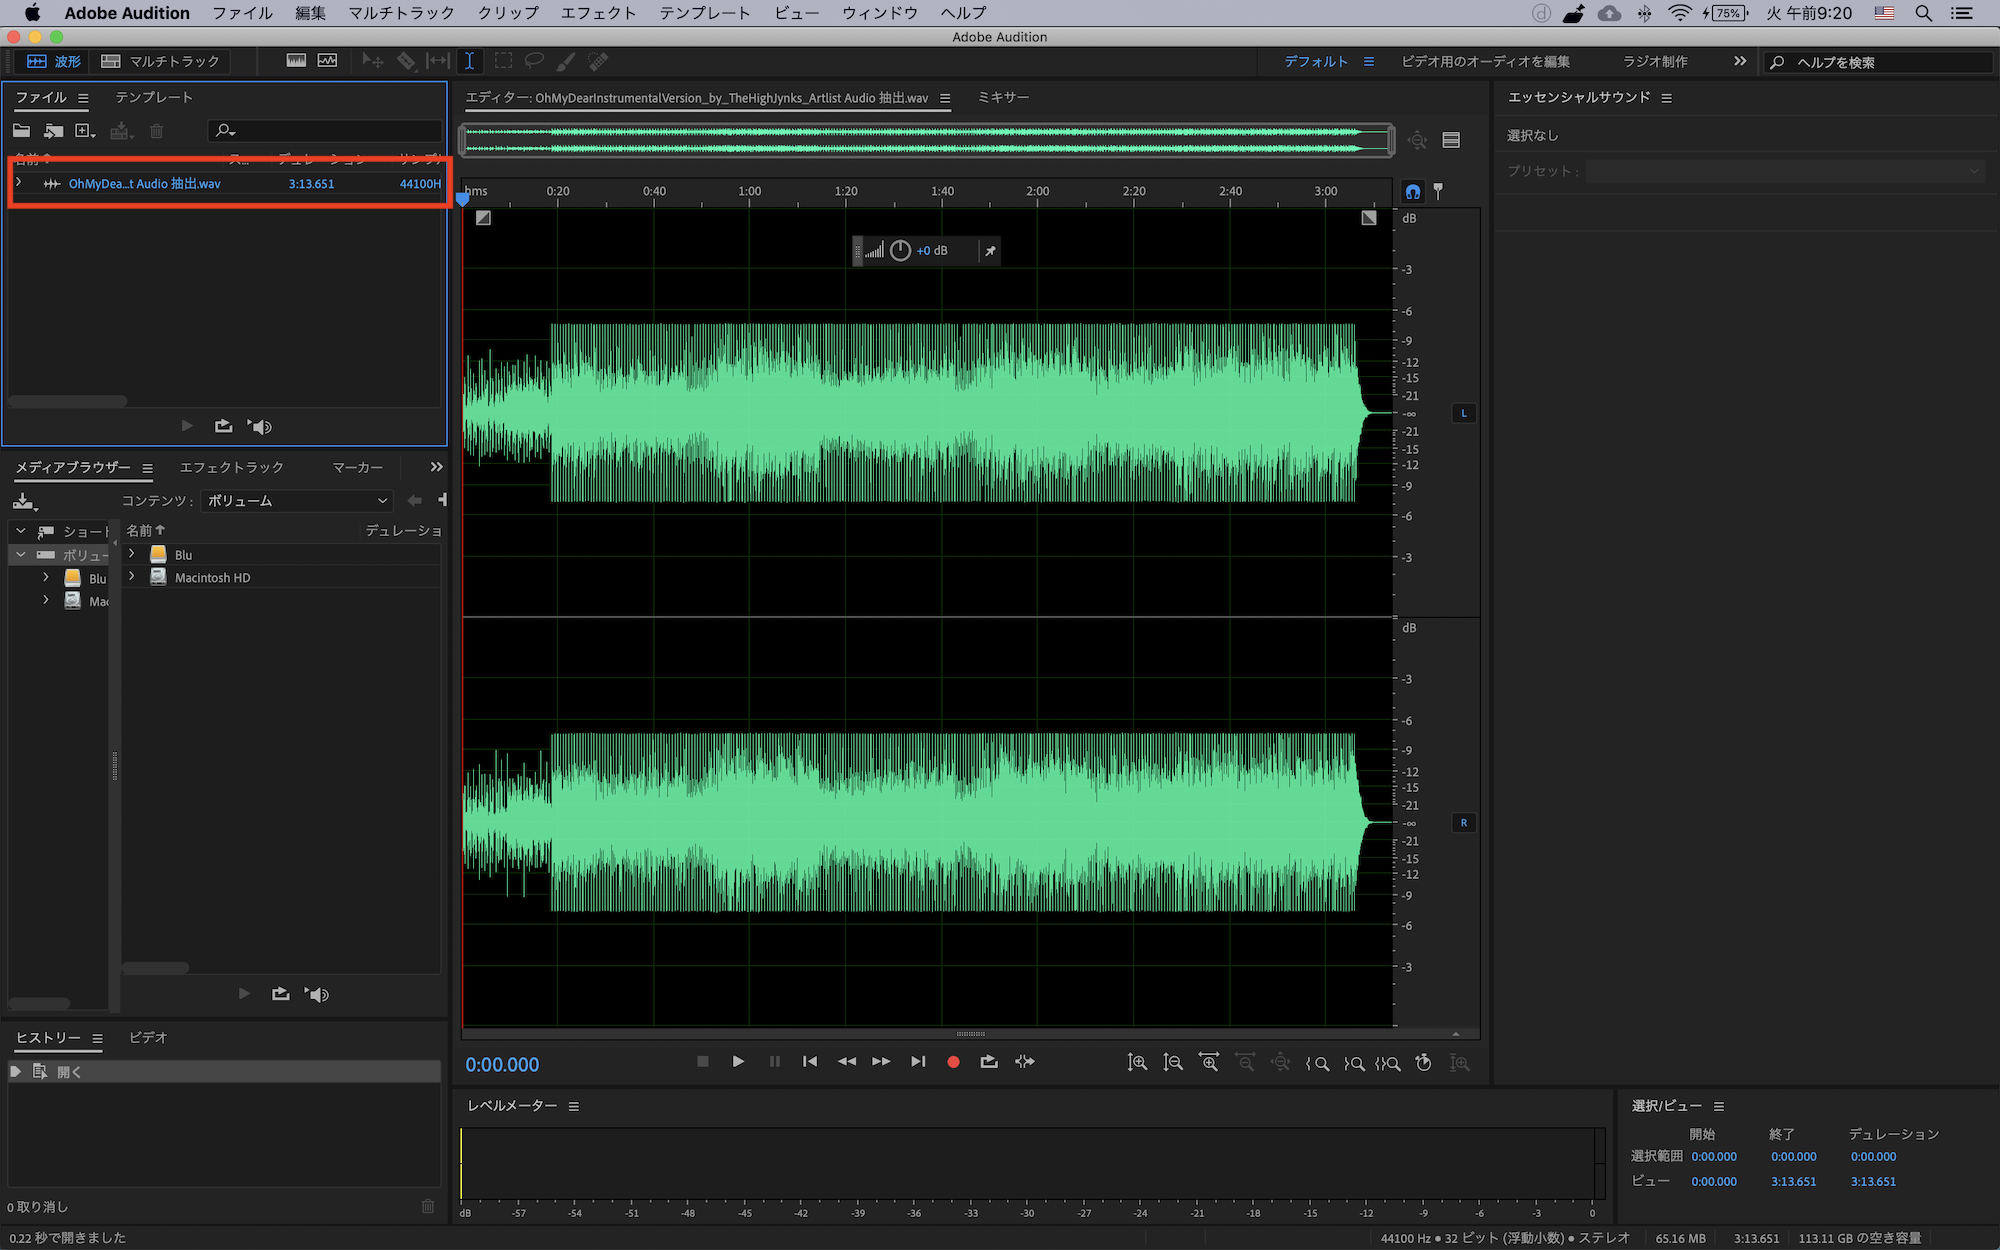Click the Record button in the transport
The image size is (2000, 1250).
(x=953, y=1062)
